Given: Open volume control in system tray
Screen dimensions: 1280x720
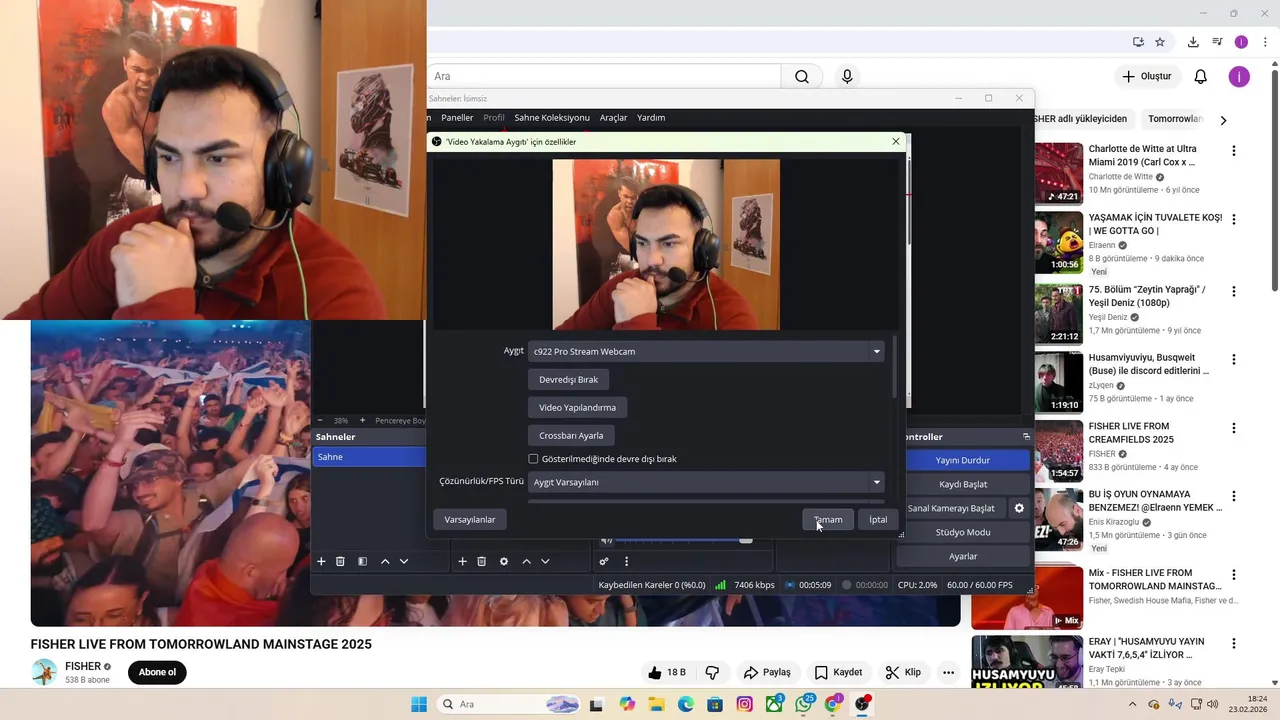Looking at the screenshot, I should pos(1213,704).
